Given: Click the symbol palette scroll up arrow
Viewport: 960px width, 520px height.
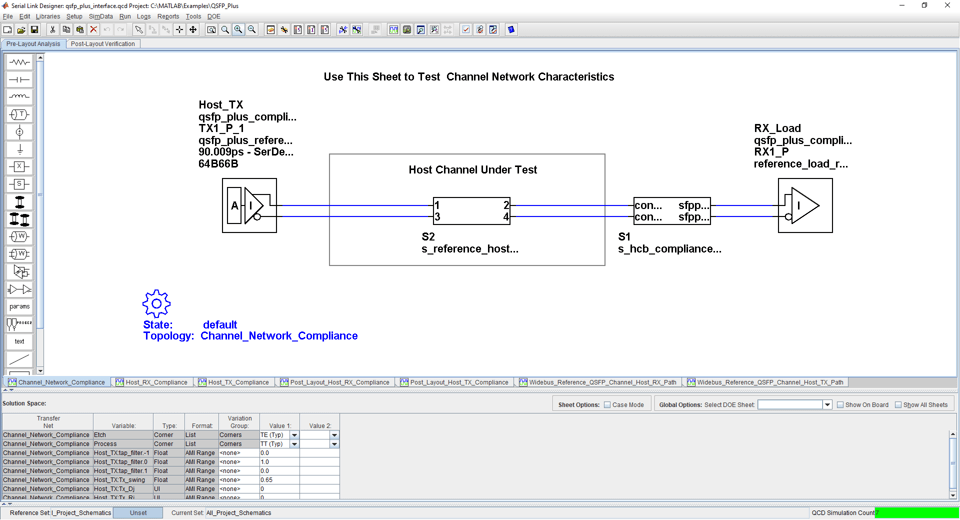Looking at the screenshot, I should click(40, 58).
